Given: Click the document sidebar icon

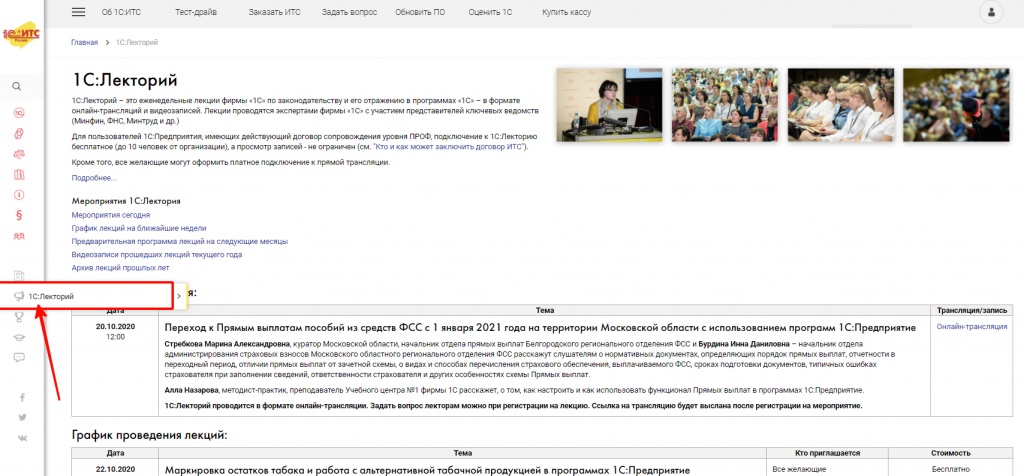Looking at the screenshot, I should coord(19,276).
